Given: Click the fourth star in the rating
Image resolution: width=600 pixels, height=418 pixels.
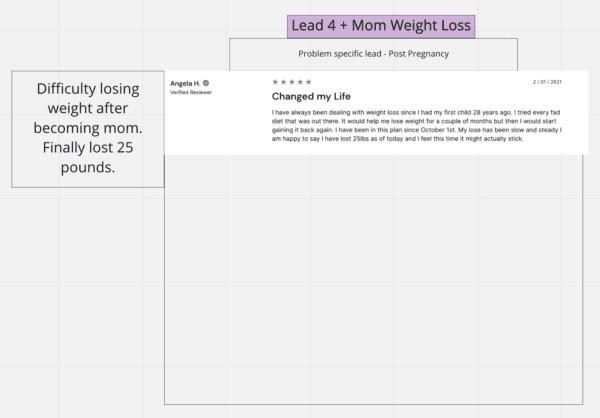Looking at the screenshot, I should coord(300,82).
